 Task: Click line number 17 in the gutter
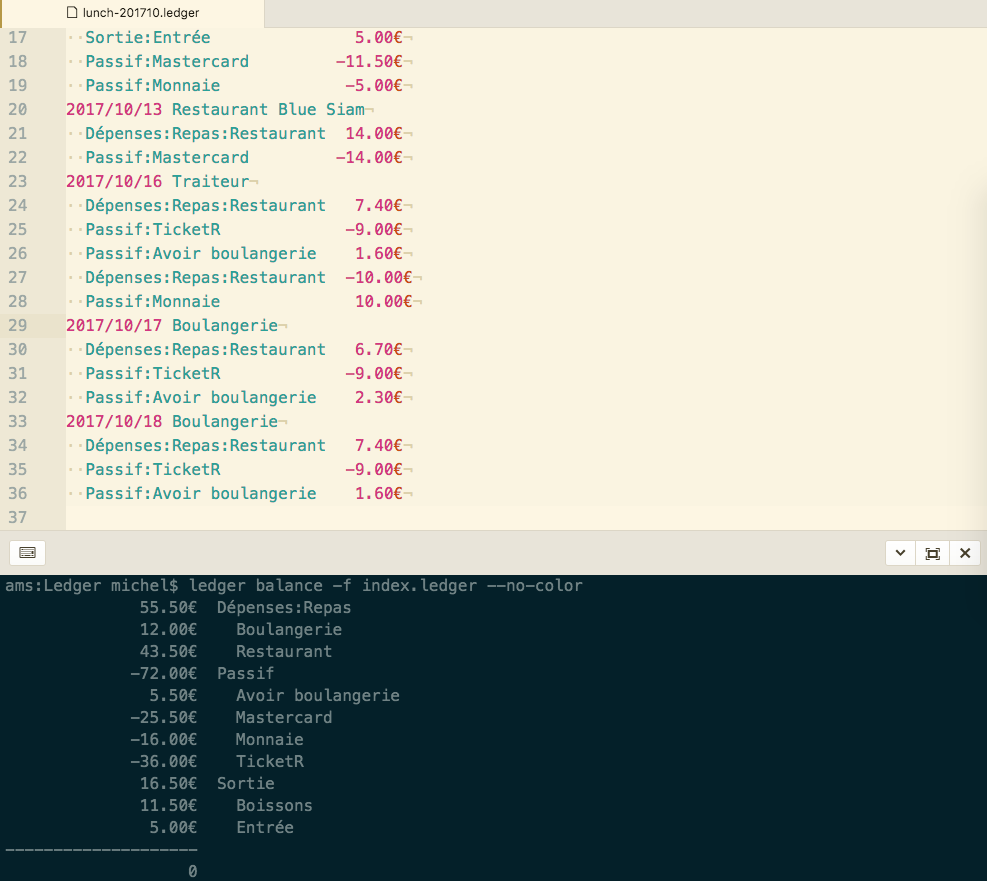[x=18, y=37]
